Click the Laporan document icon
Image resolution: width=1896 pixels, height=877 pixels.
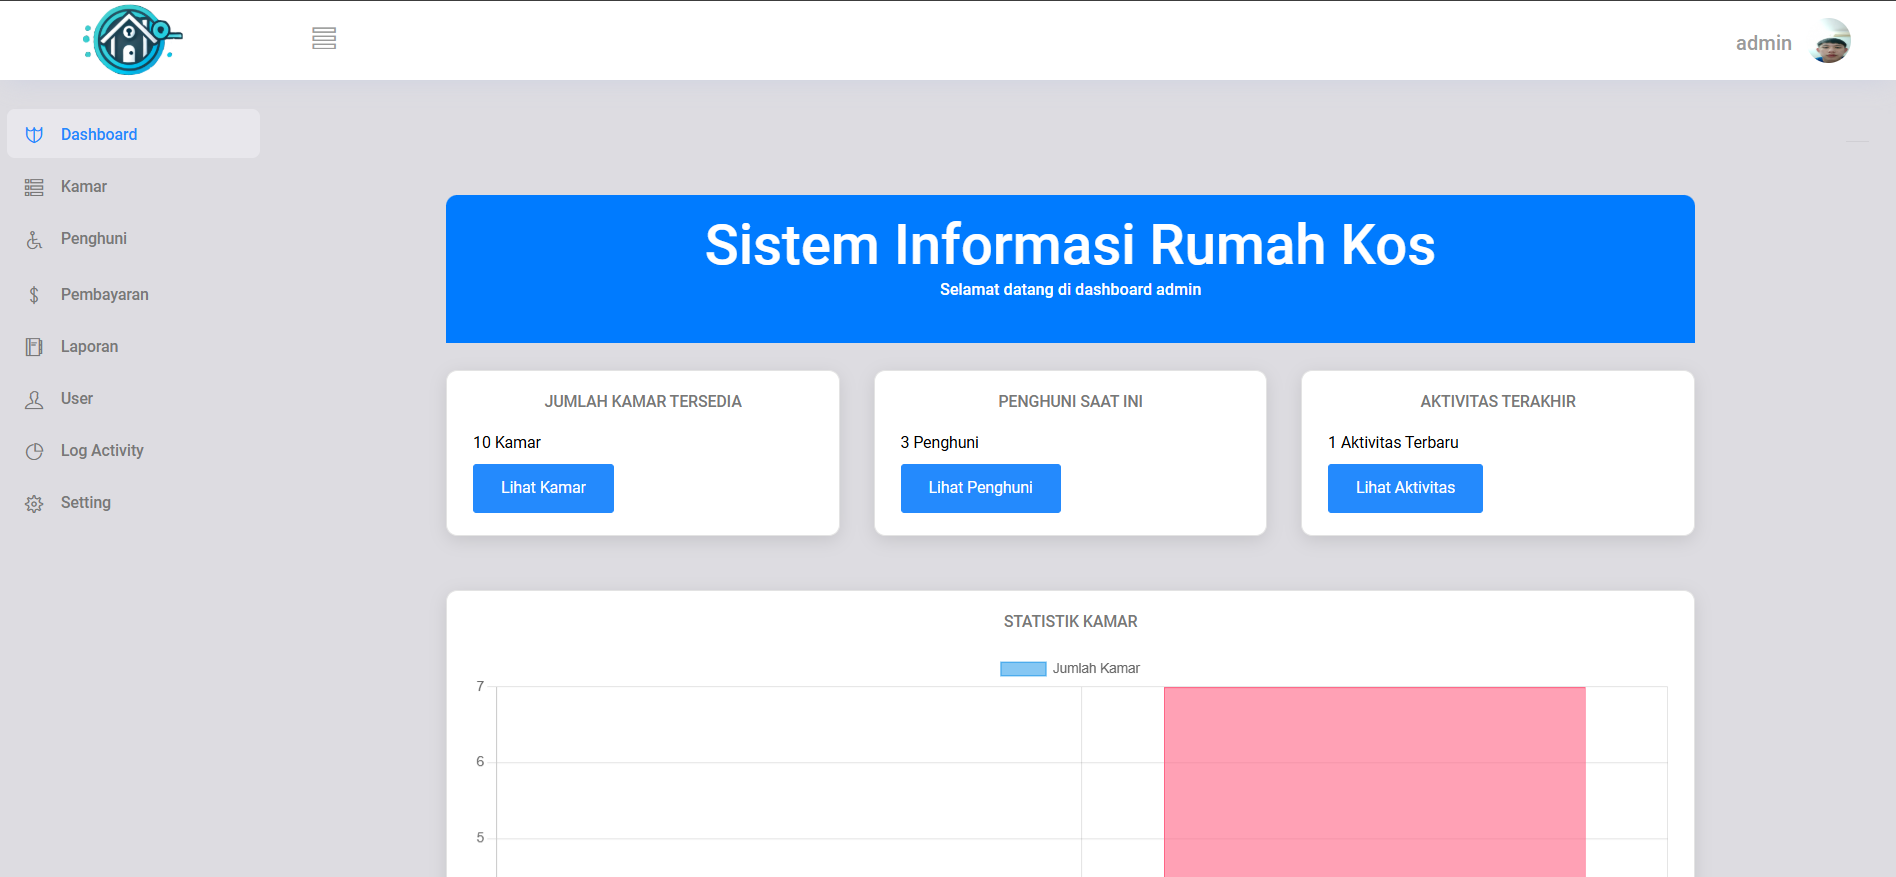tap(34, 347)
